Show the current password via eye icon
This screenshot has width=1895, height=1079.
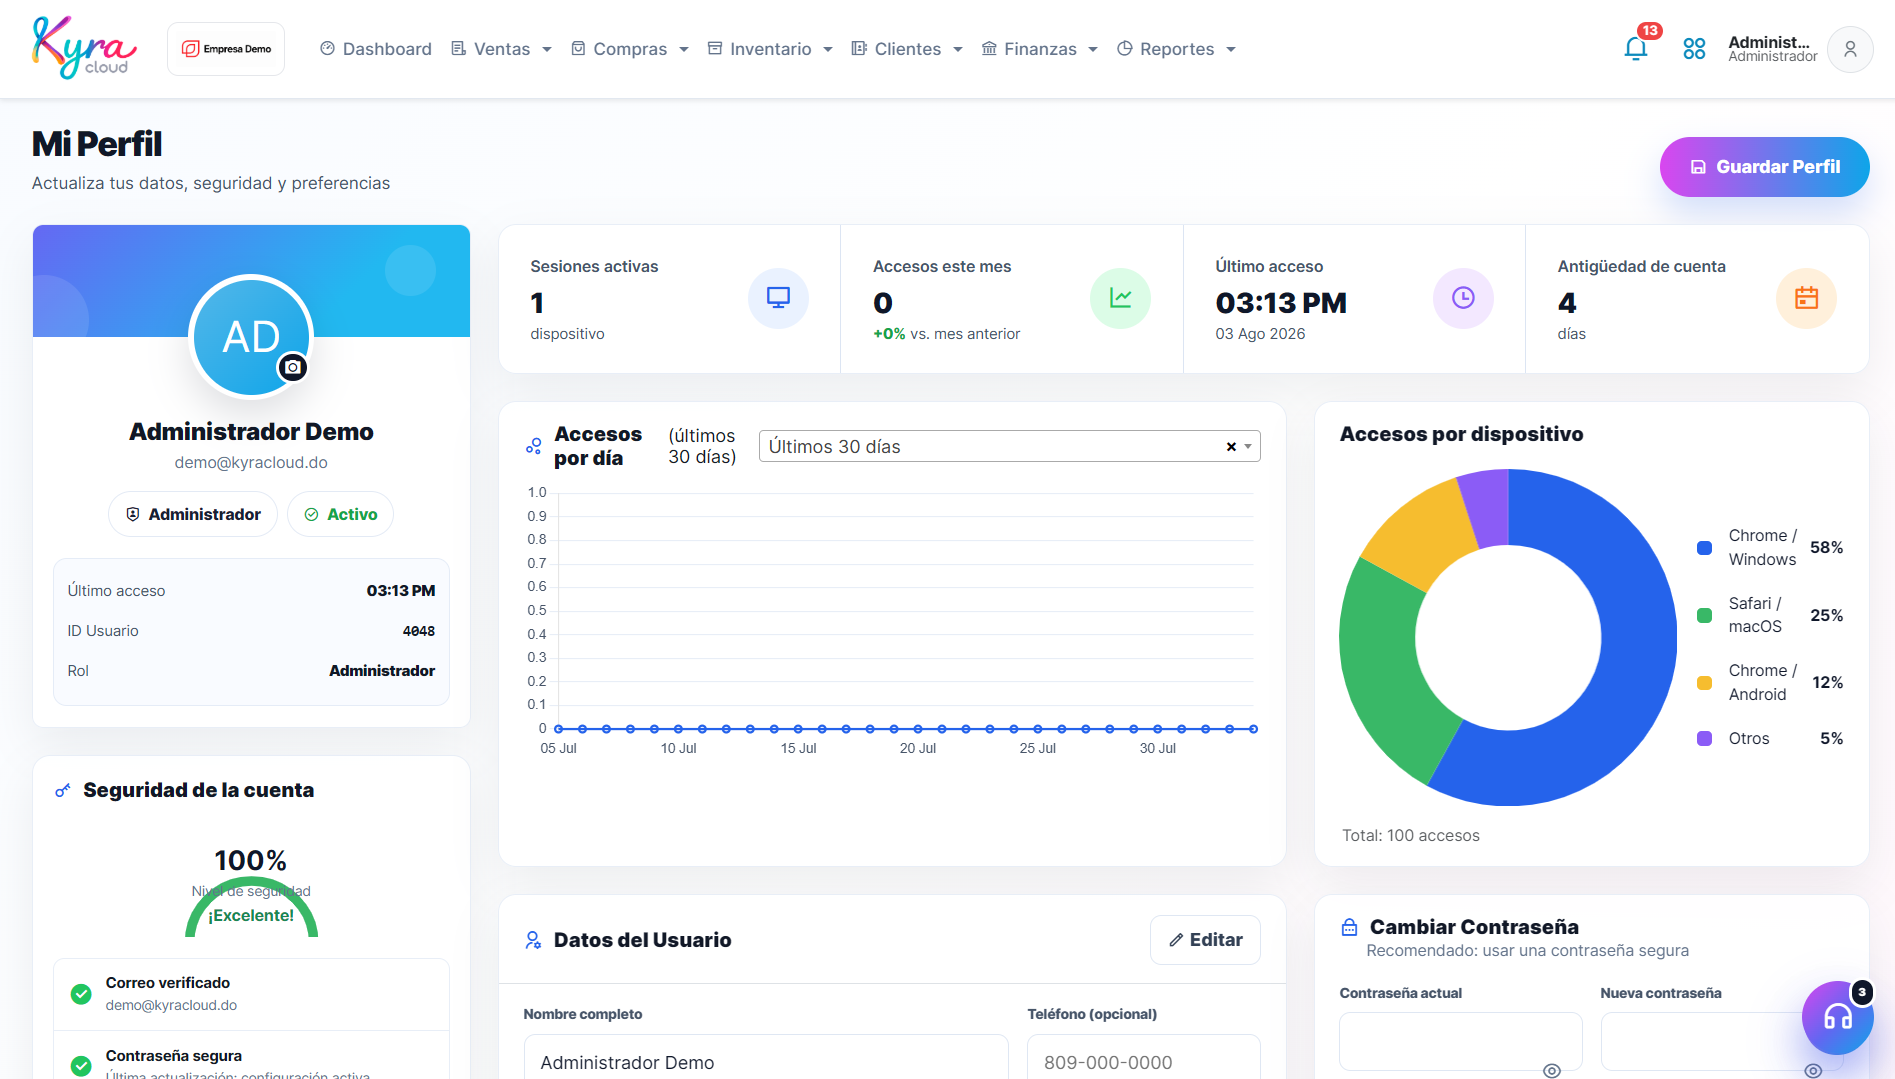1552,1070
